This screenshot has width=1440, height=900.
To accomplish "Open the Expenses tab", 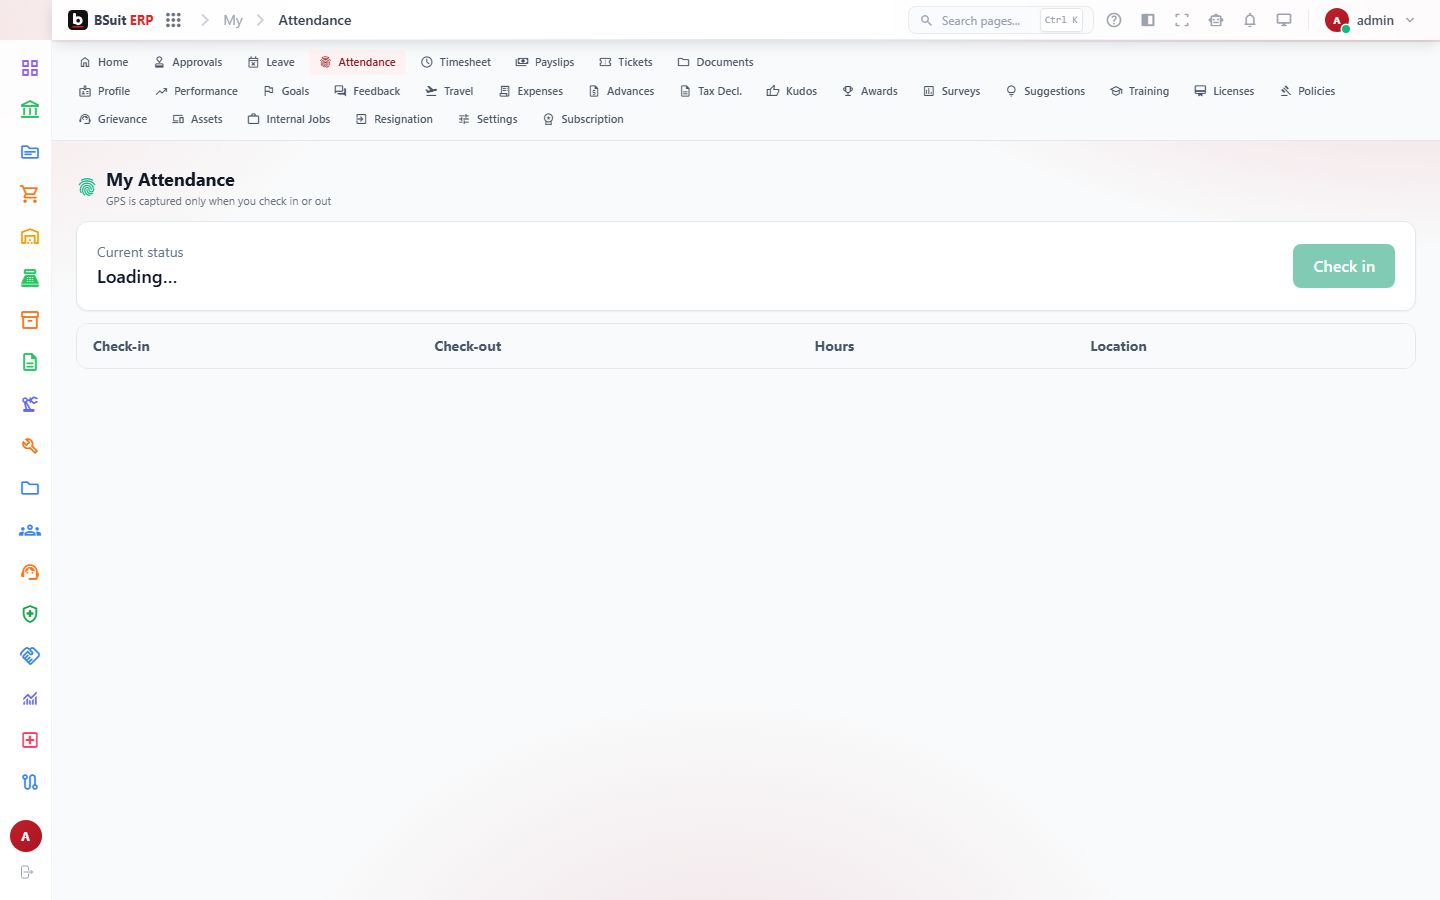I will coord(531,91).
